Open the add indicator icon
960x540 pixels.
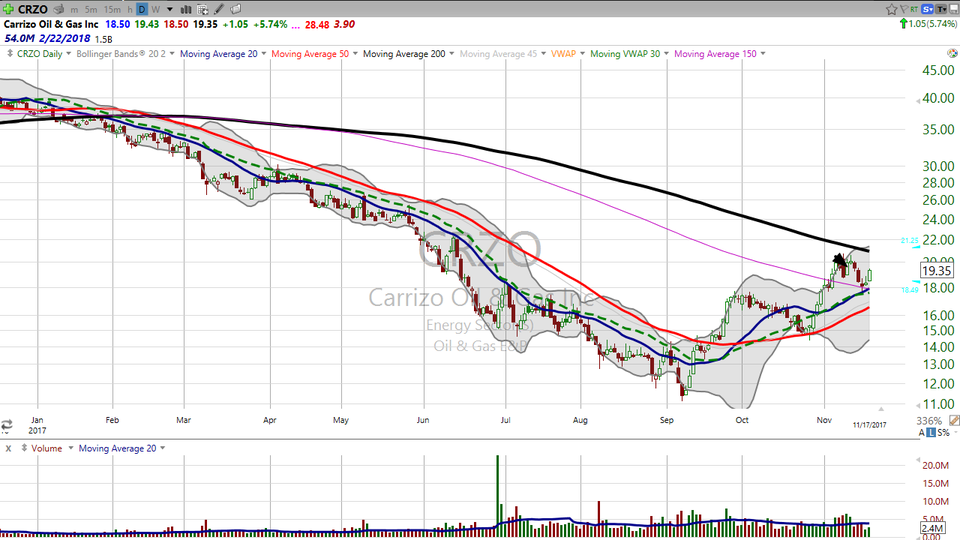pos(203,9)
